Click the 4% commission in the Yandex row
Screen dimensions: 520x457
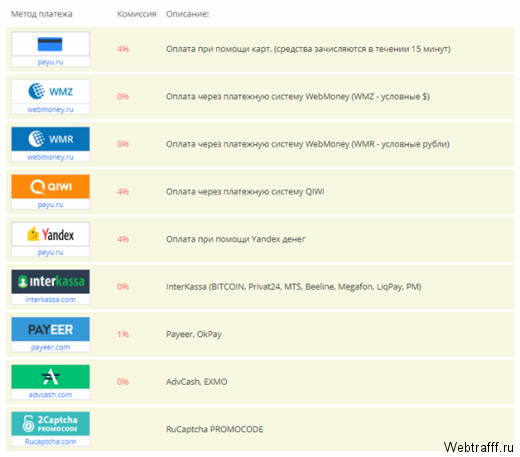[x=123, y=239]
